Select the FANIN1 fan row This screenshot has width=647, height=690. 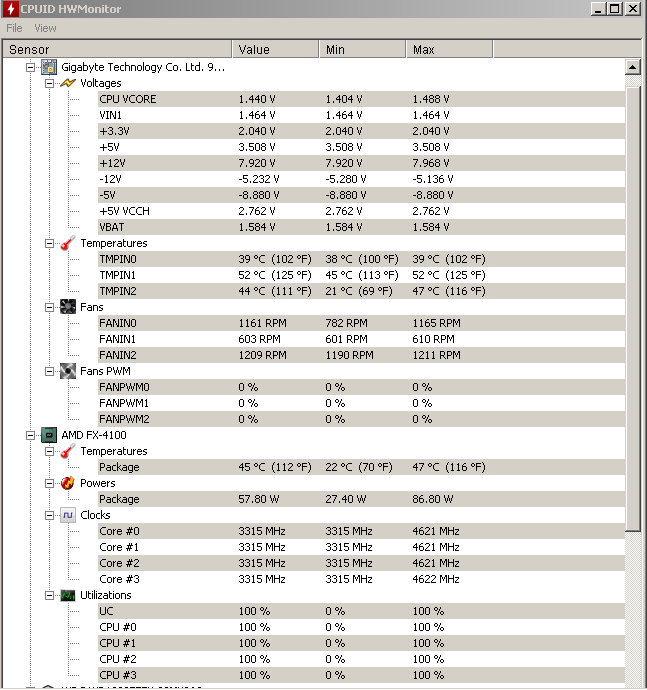pyautogui.click(x=361, y=339)
